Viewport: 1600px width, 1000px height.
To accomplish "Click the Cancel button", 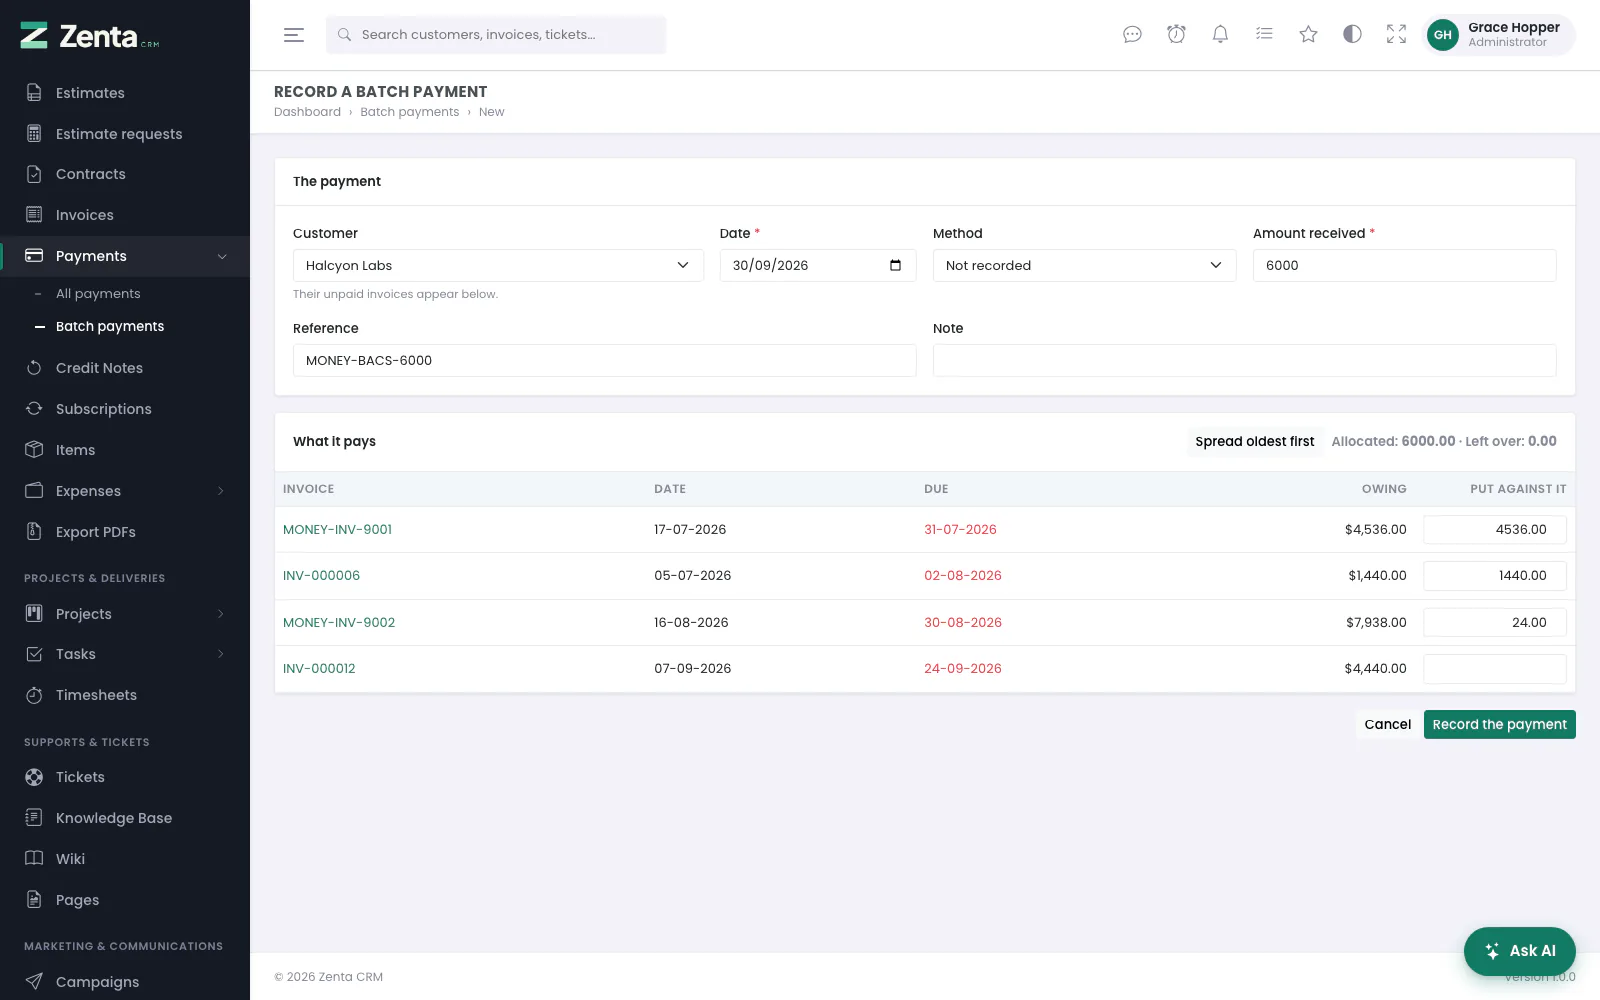I will click(1388, 725).
